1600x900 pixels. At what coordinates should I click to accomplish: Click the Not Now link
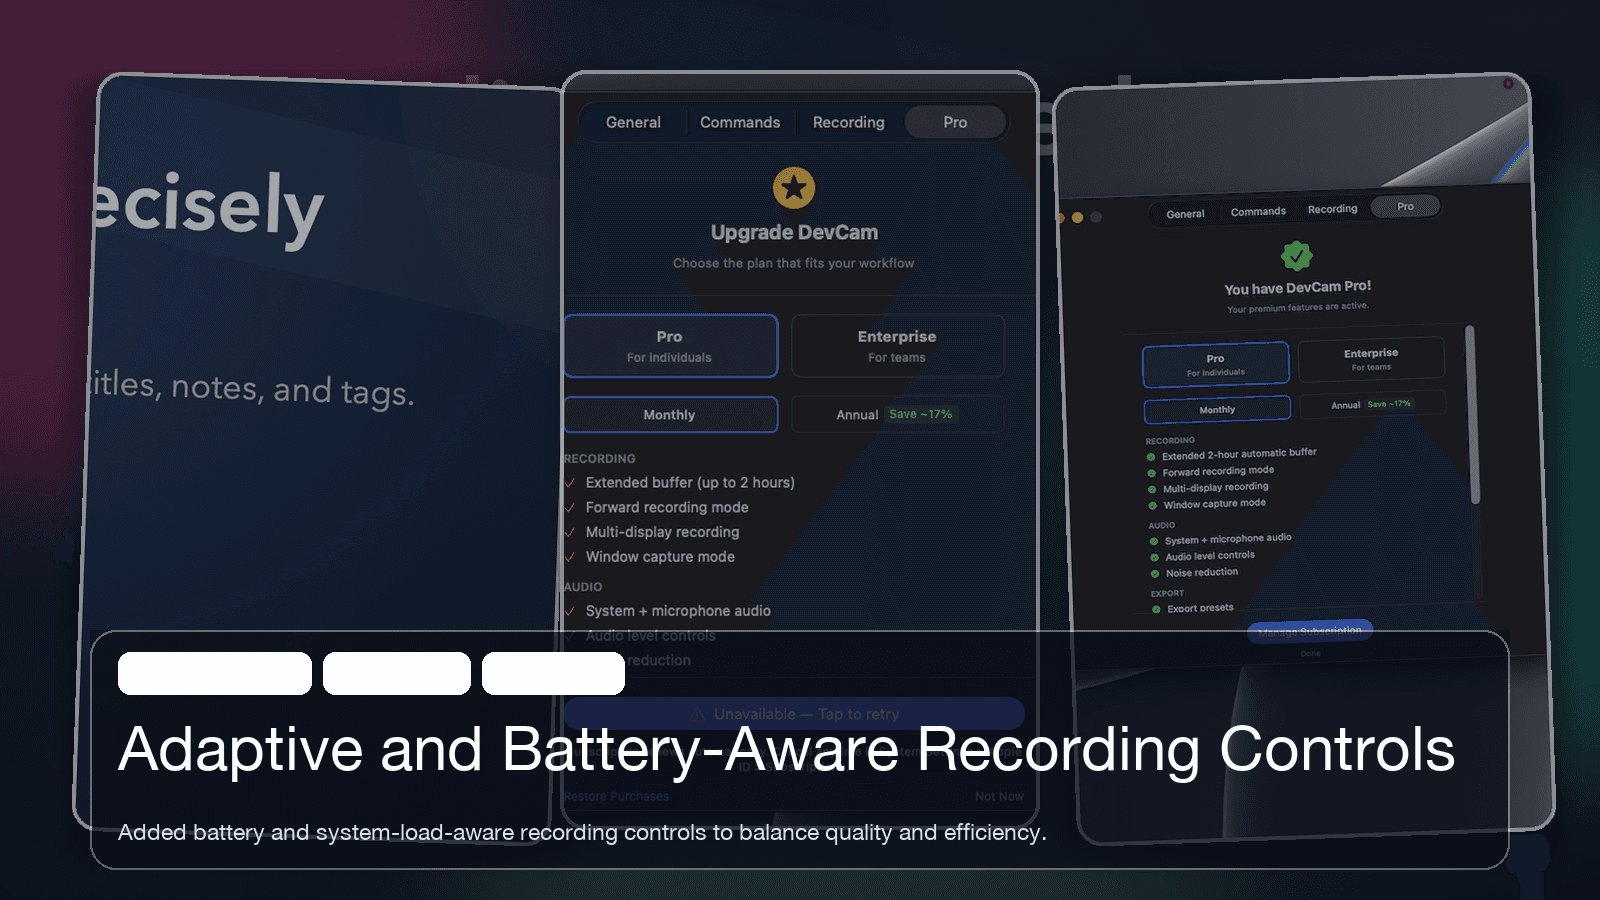(x=999, y=797)
